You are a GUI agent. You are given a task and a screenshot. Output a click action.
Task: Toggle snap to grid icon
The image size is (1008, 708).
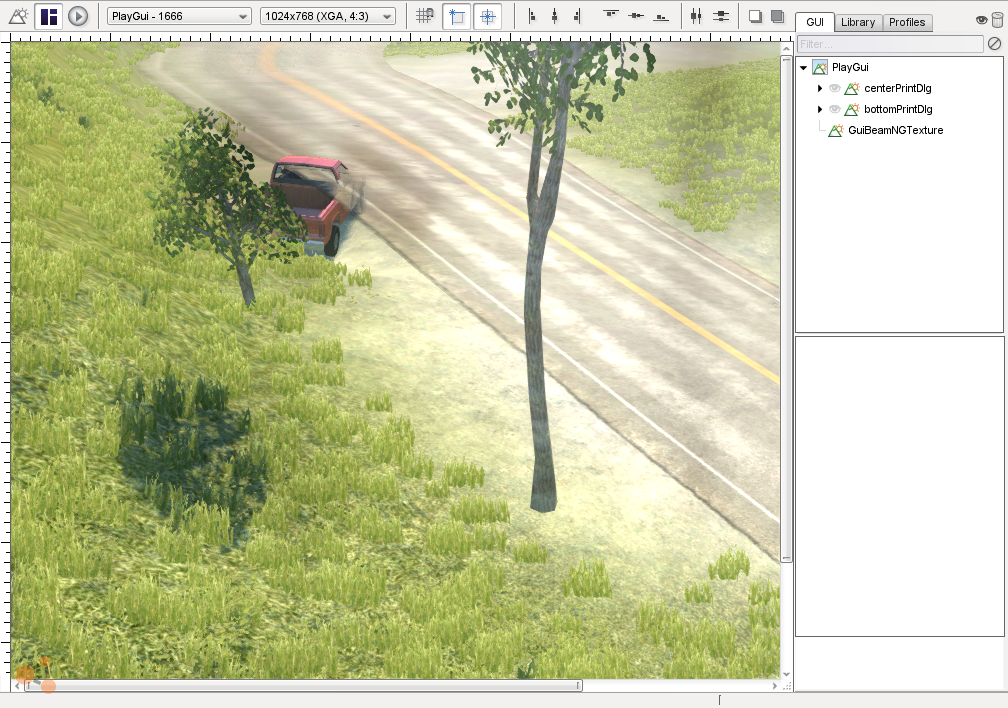pyautogui.click(x=424, y=16)
